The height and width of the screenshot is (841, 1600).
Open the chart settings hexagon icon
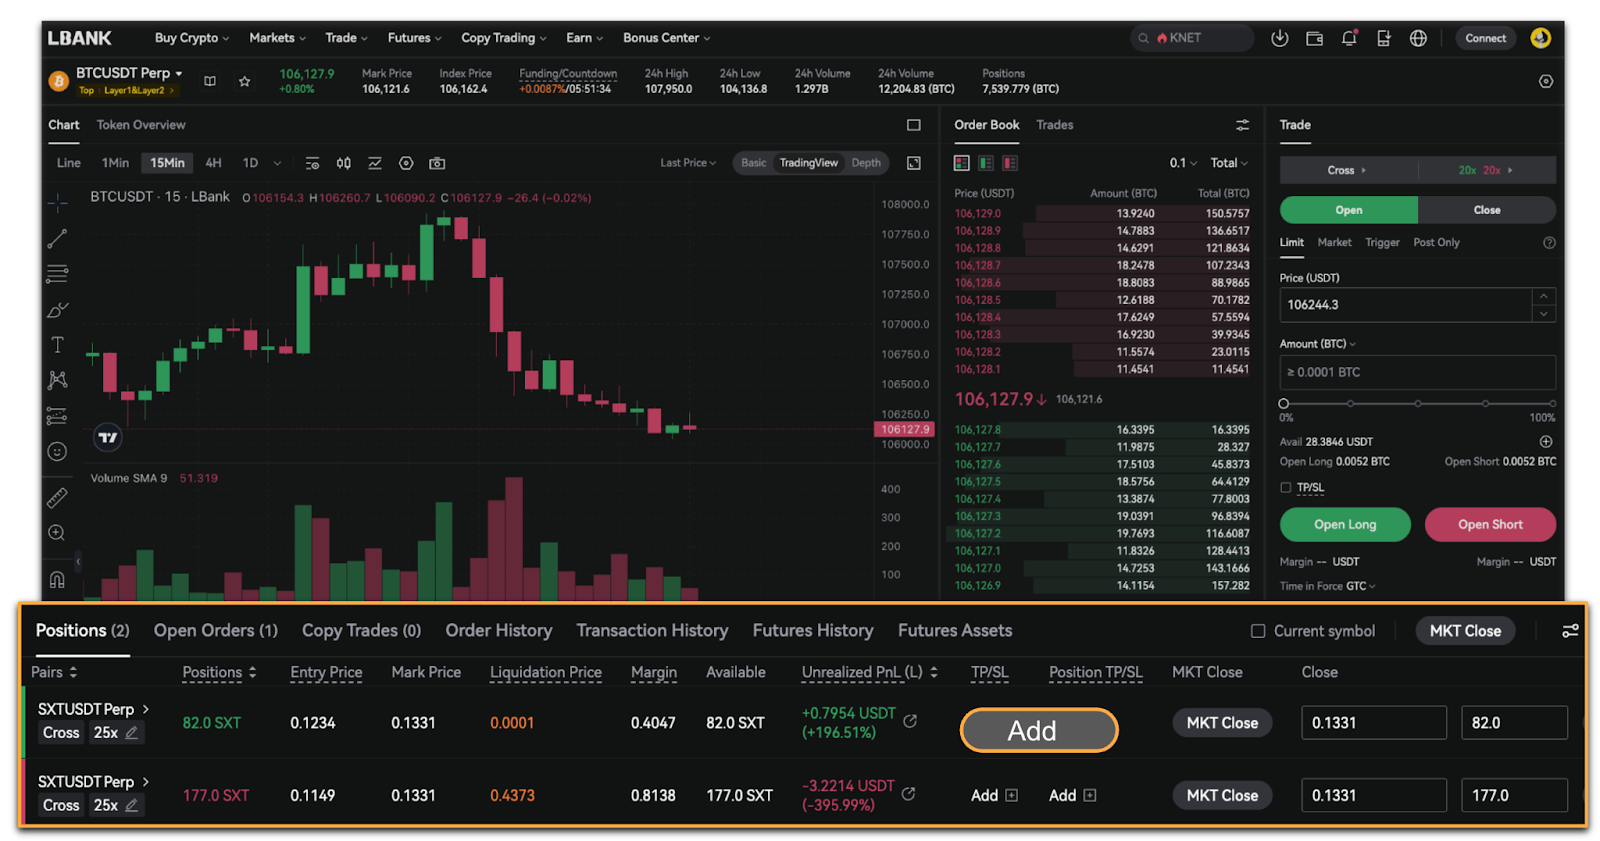(x=406, y=163)
